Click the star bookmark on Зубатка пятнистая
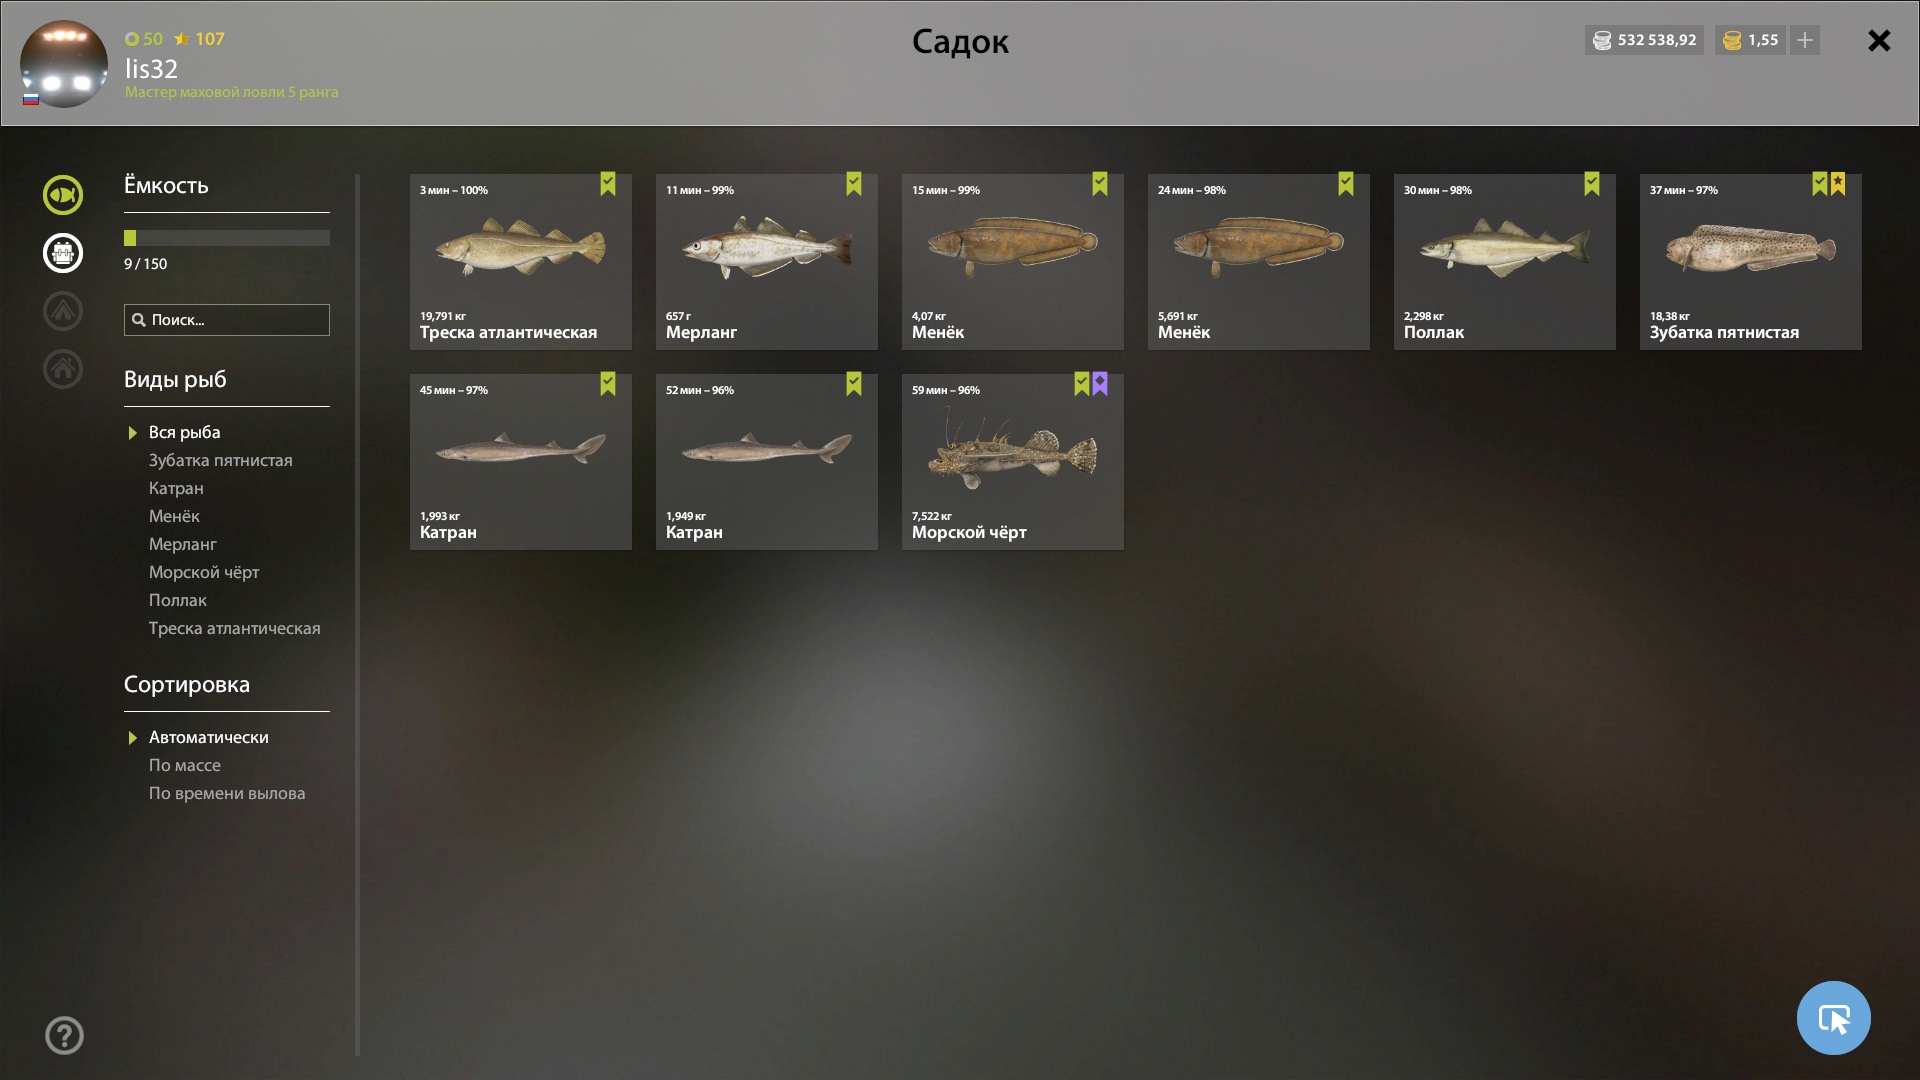 pyautogui.click(x=1838, y=184)
